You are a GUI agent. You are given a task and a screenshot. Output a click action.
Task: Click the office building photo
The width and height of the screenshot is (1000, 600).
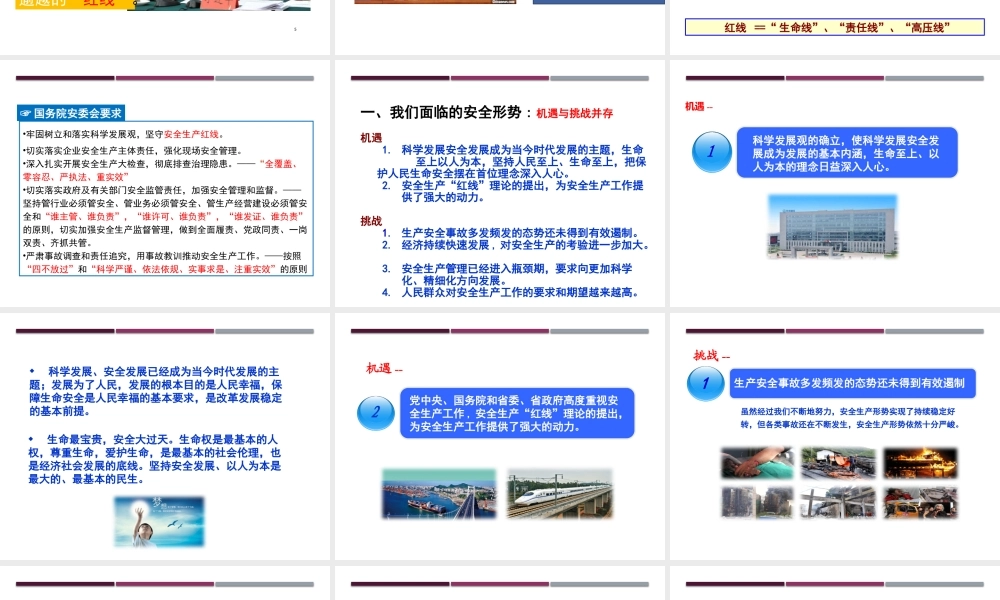coord(832,227)
